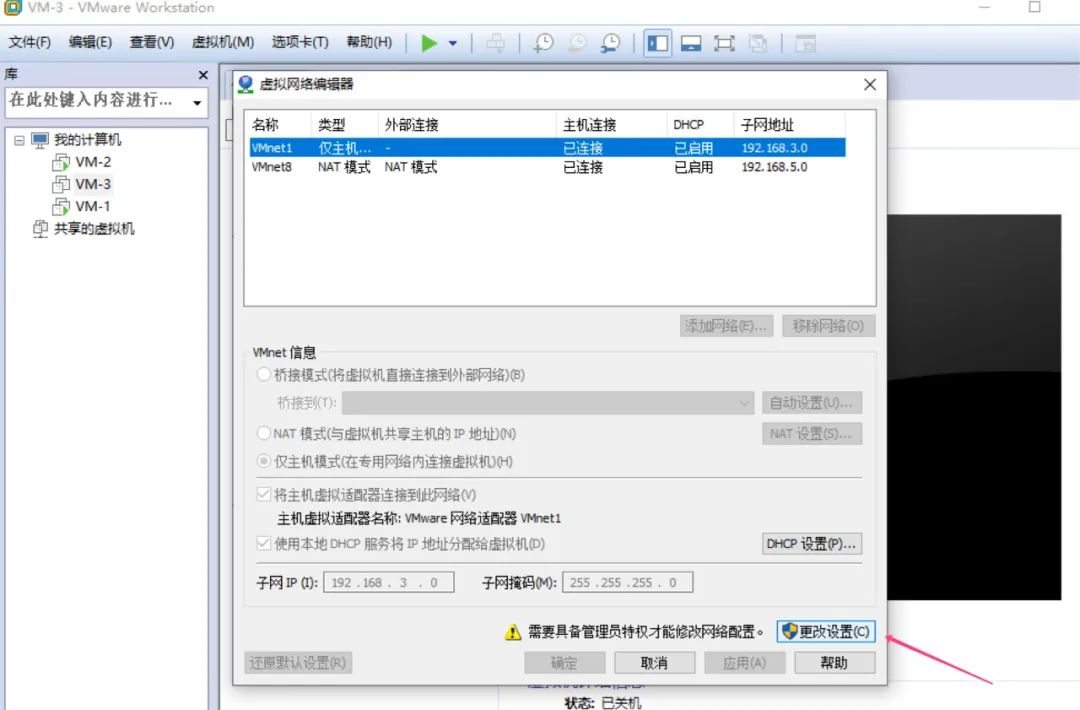1080x710 pixels.
Task: Click the VMware Workstation title bar icon
Action: click(12, 8)
